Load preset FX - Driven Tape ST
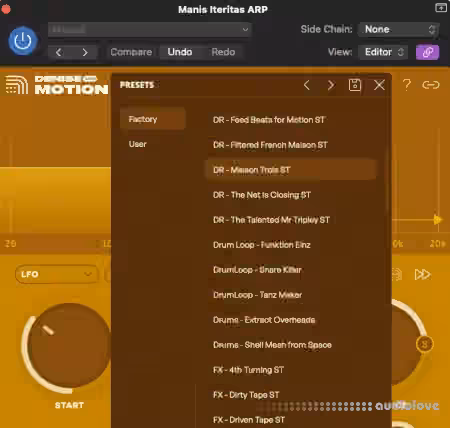Viewport: 450px width, 428px height. click(x=291, y=420)
